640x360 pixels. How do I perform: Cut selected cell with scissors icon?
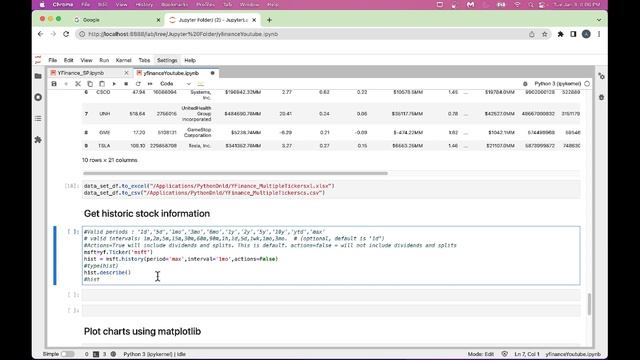click(78, 84)
